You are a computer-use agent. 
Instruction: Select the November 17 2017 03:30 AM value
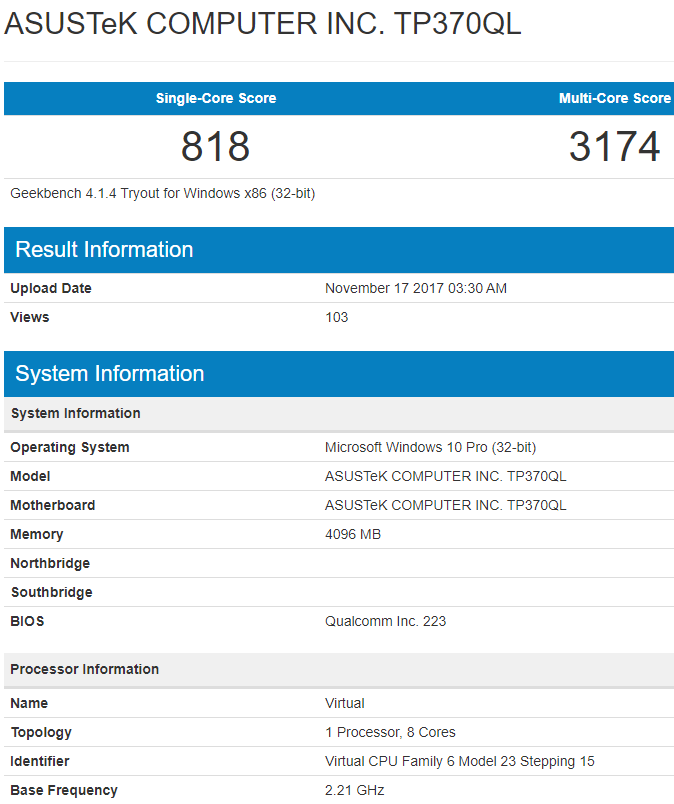click(416, 288)
